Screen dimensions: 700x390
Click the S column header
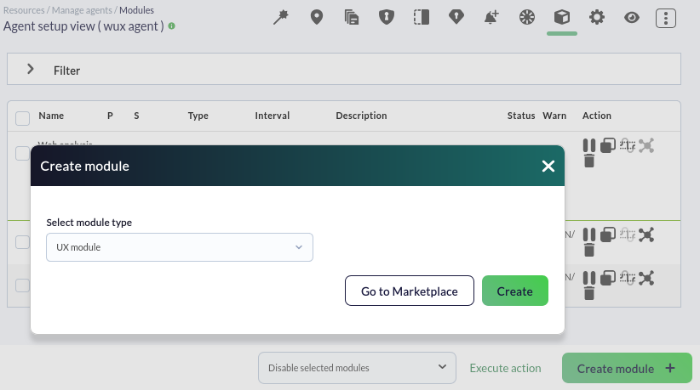136,116
